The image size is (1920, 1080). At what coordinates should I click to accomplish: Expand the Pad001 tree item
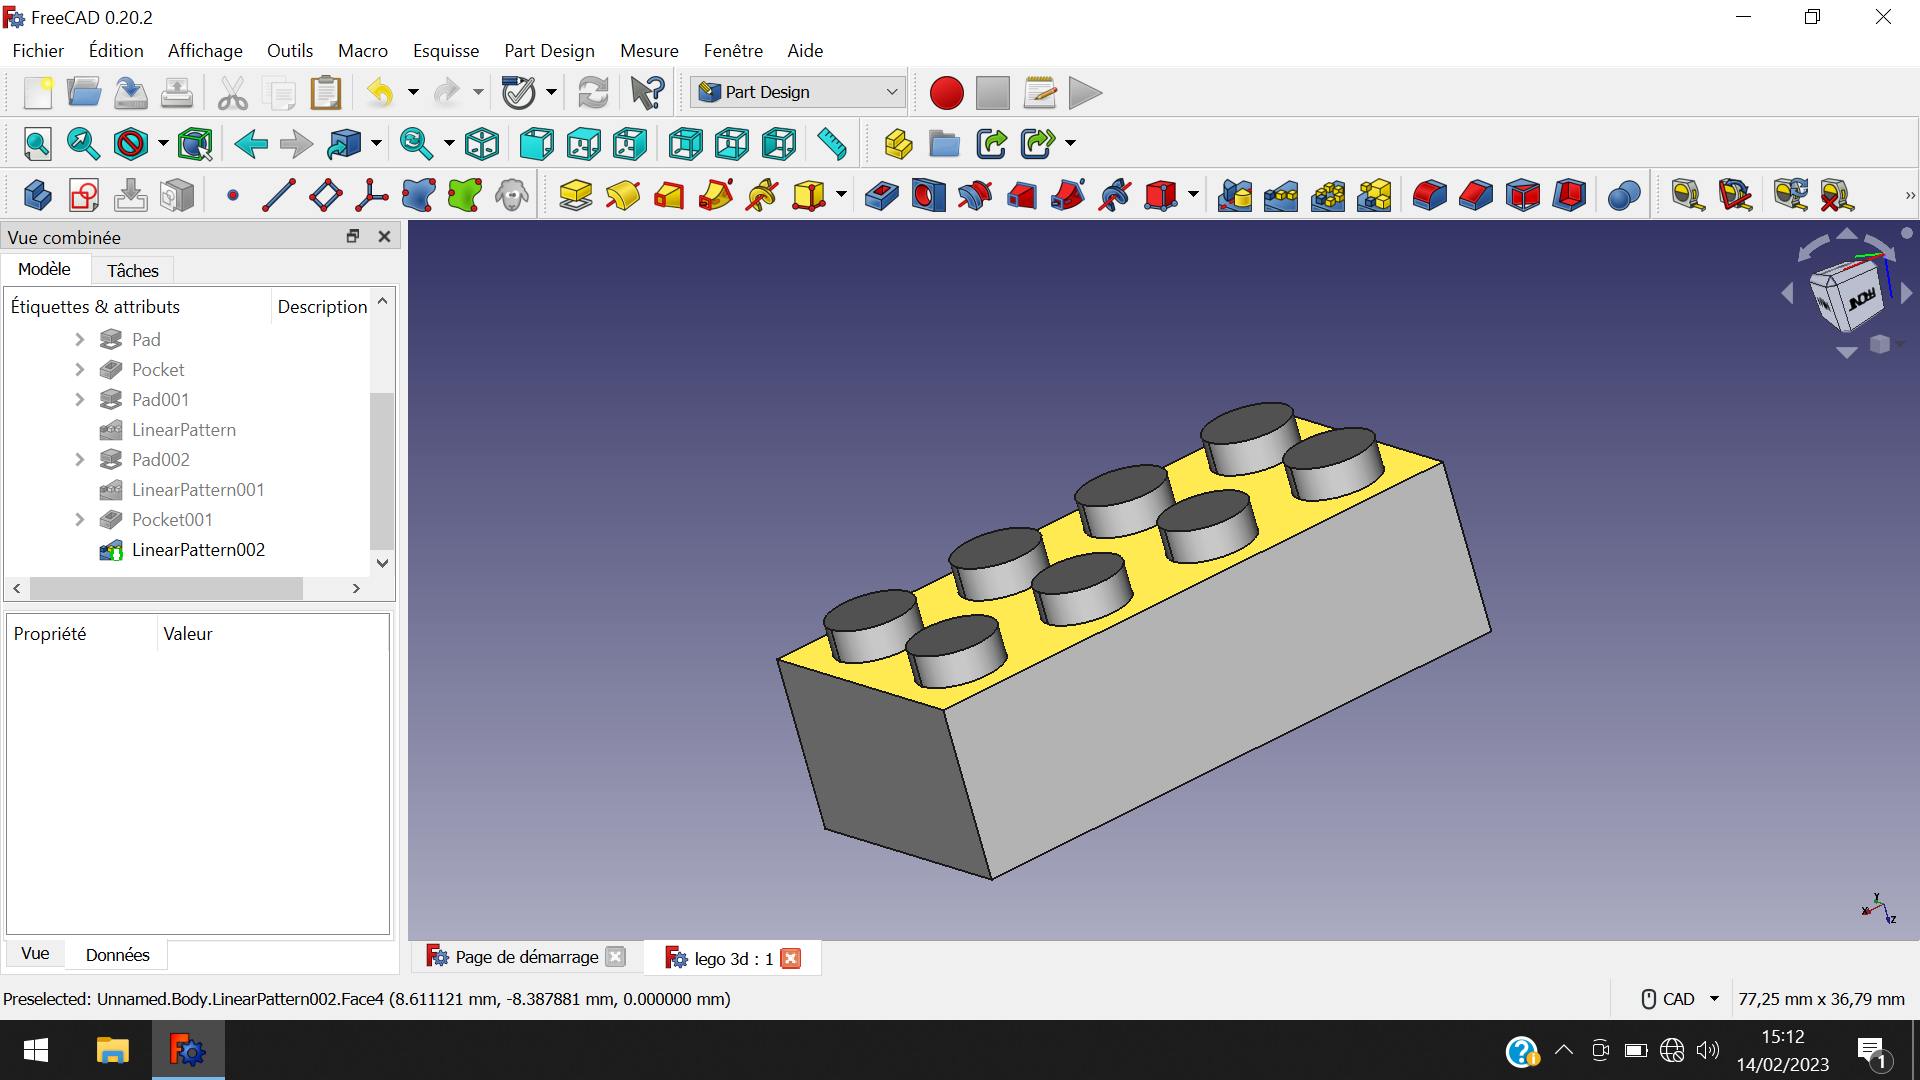tap(80, 400)
